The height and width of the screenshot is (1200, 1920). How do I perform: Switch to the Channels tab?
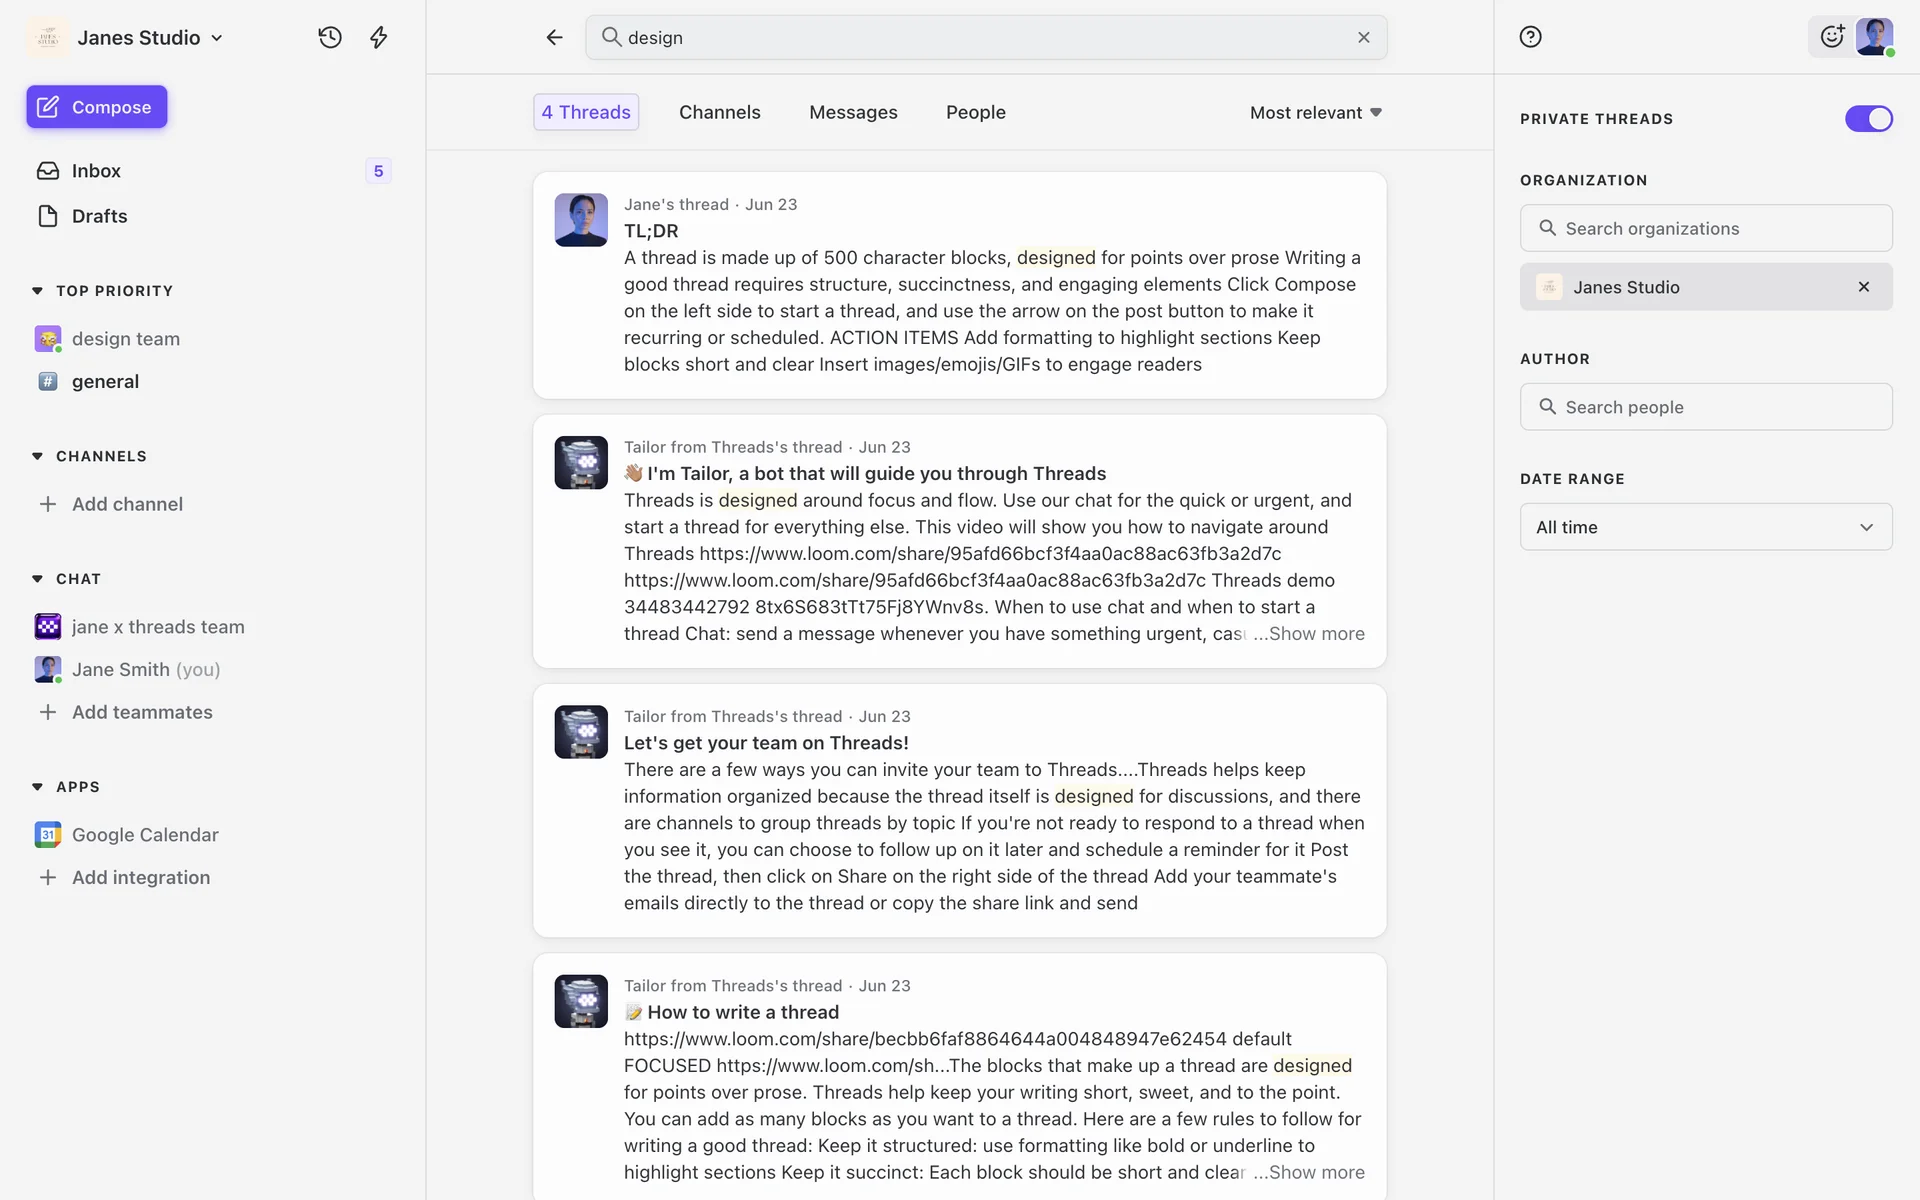click(719, 112)
